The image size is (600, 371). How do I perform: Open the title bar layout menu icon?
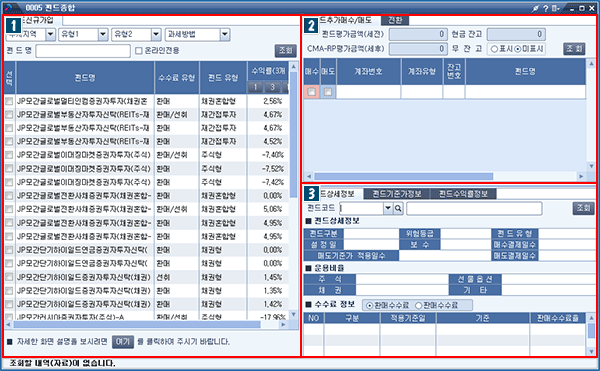click(x=555, y=8)
